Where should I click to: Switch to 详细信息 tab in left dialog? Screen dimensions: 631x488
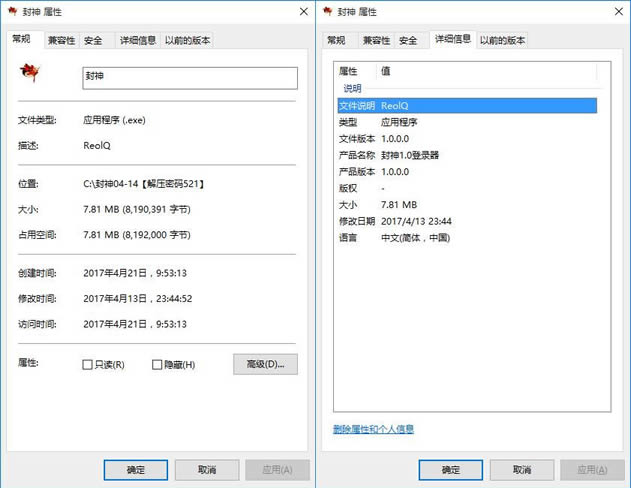pos(138,41)
